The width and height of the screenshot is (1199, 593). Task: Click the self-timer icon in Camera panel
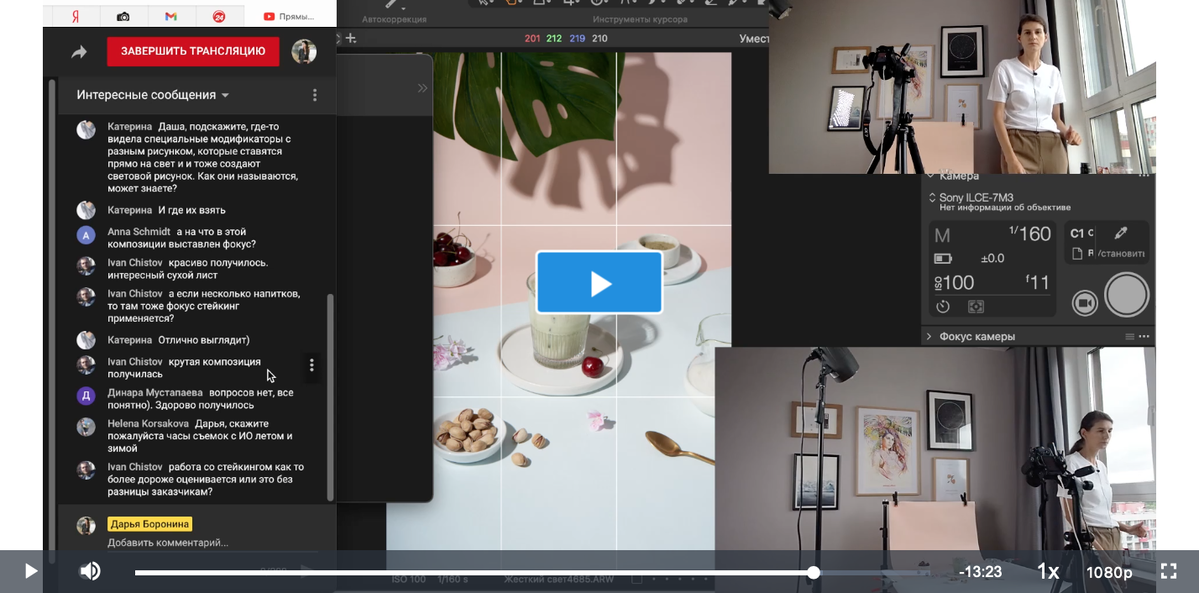943,307
